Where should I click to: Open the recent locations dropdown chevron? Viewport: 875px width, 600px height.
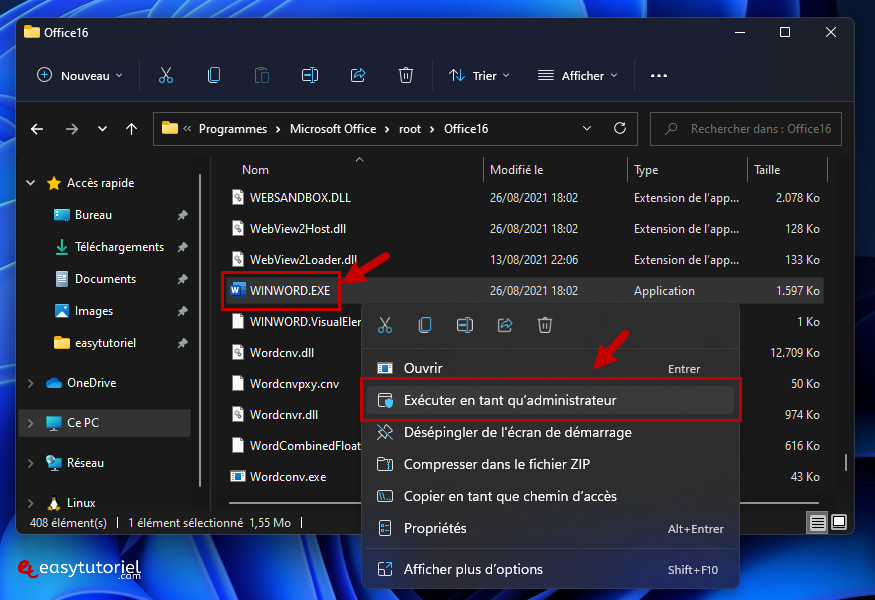[x=102, y=129]
